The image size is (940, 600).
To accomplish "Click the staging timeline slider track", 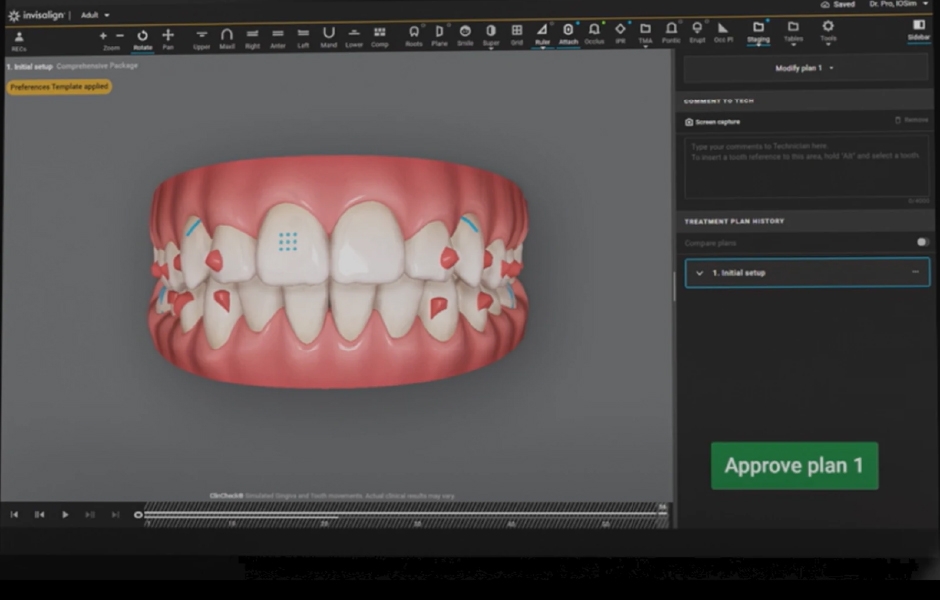I will point(400,514).
